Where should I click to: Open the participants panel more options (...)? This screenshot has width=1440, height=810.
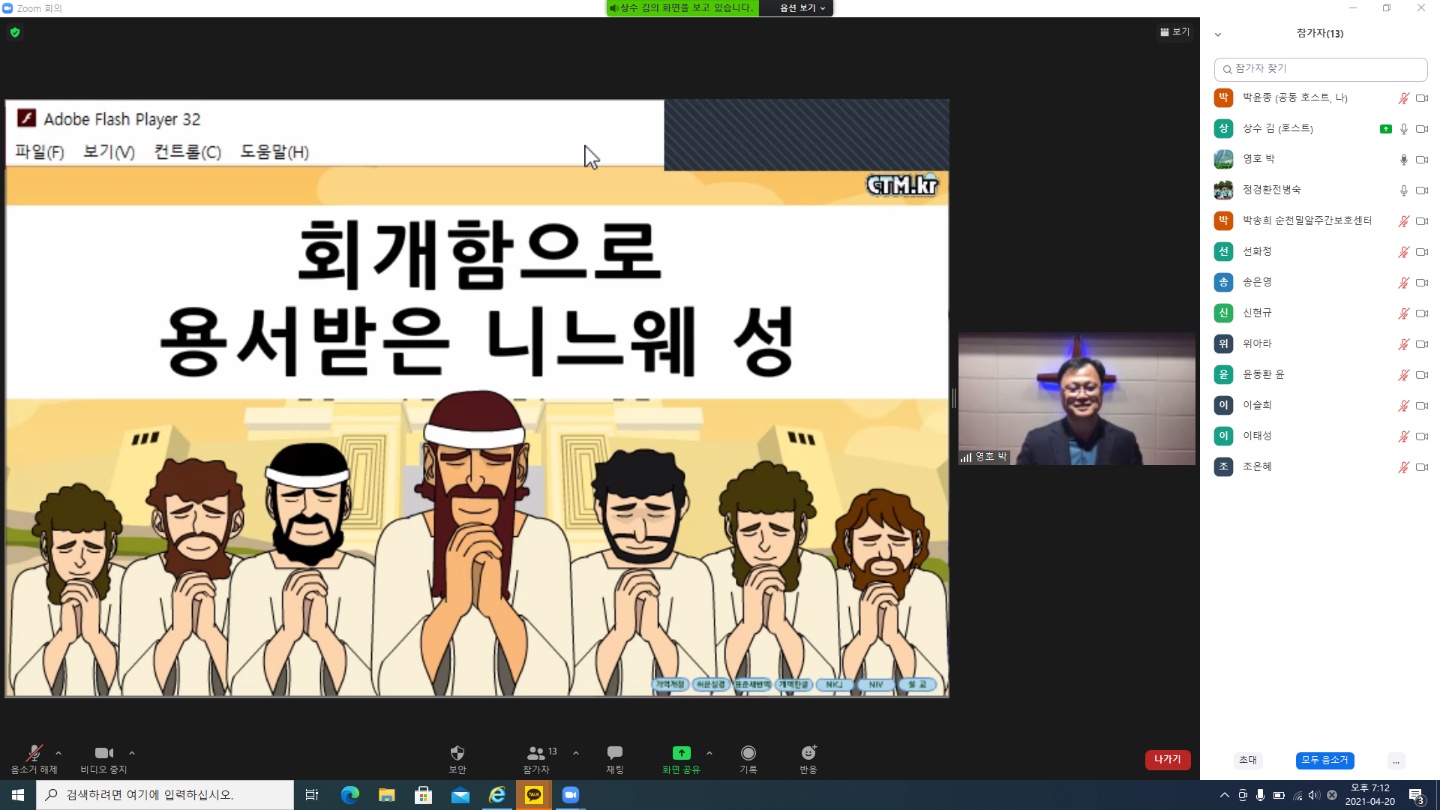pyautogui.click(x=1396, y=760)
